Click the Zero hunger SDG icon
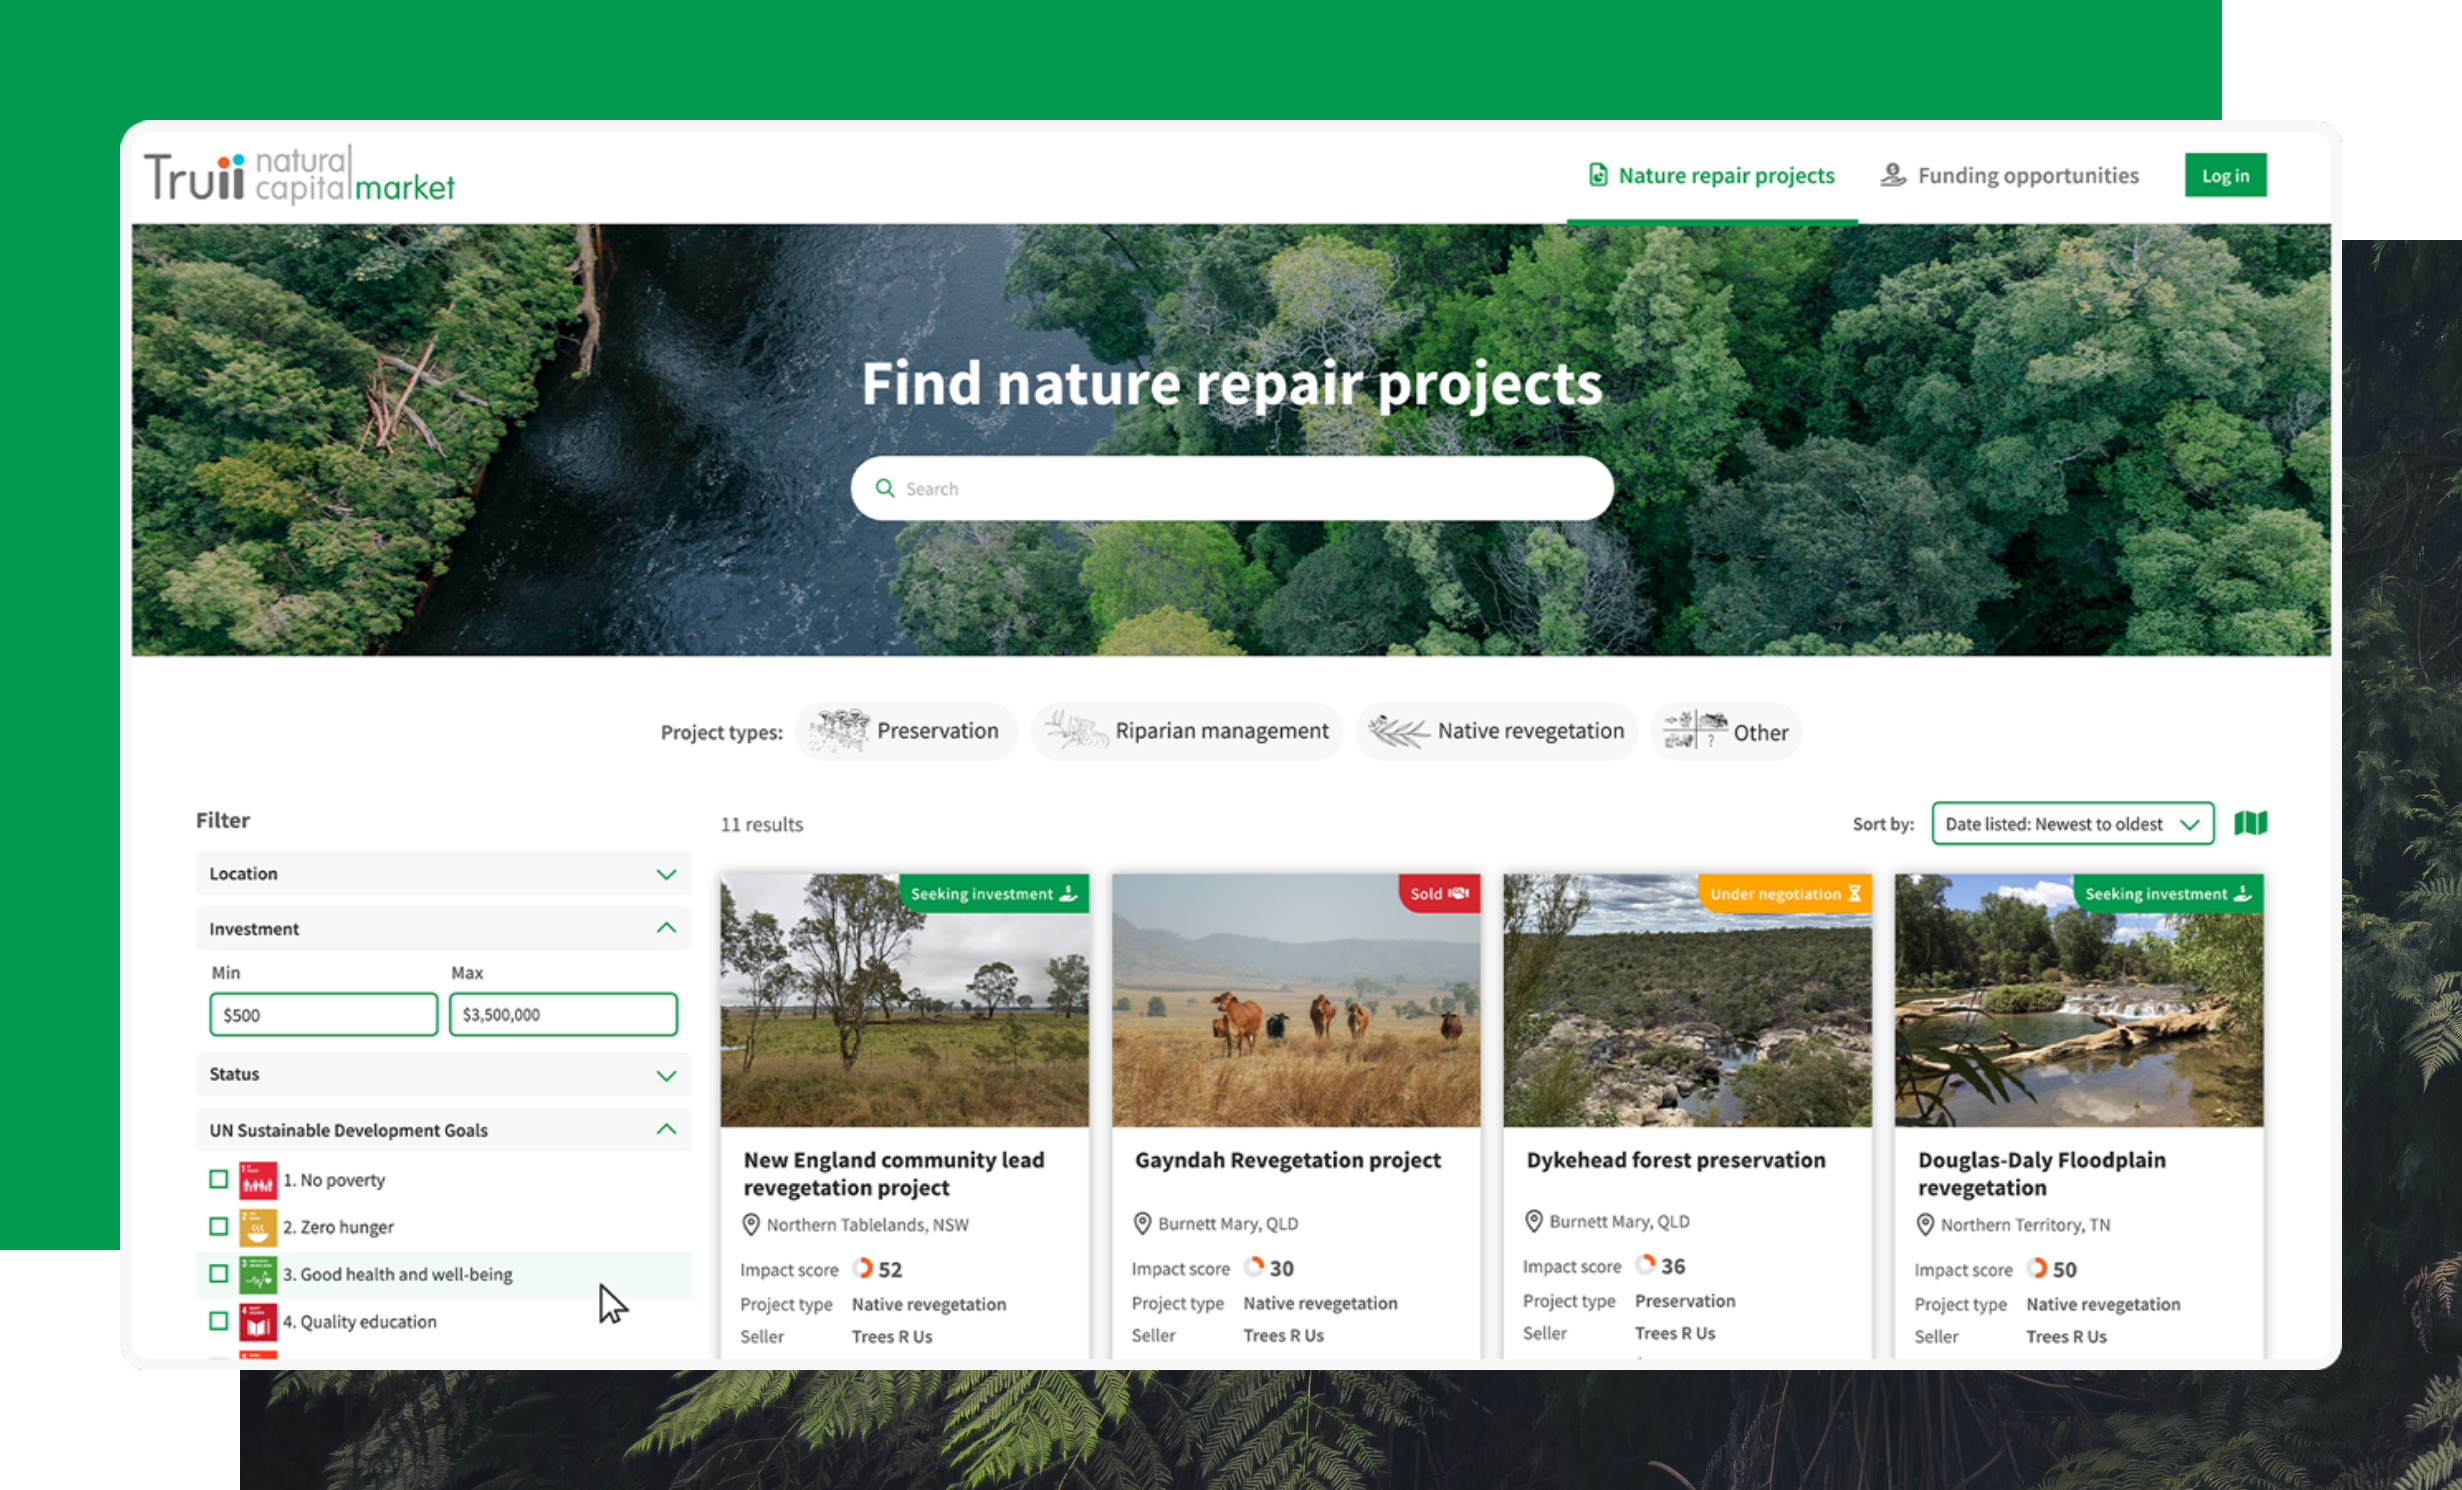This screenshot has height=1490, width=2462. pos(257,1227)
